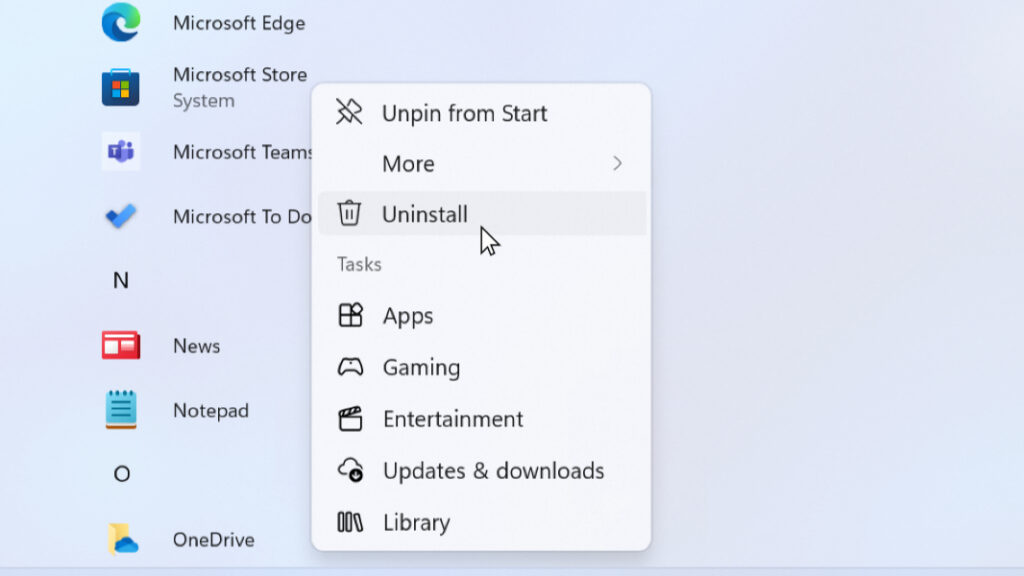Click the letter N section header
The image size is (1024, 576).
click(x=120, y=281)
